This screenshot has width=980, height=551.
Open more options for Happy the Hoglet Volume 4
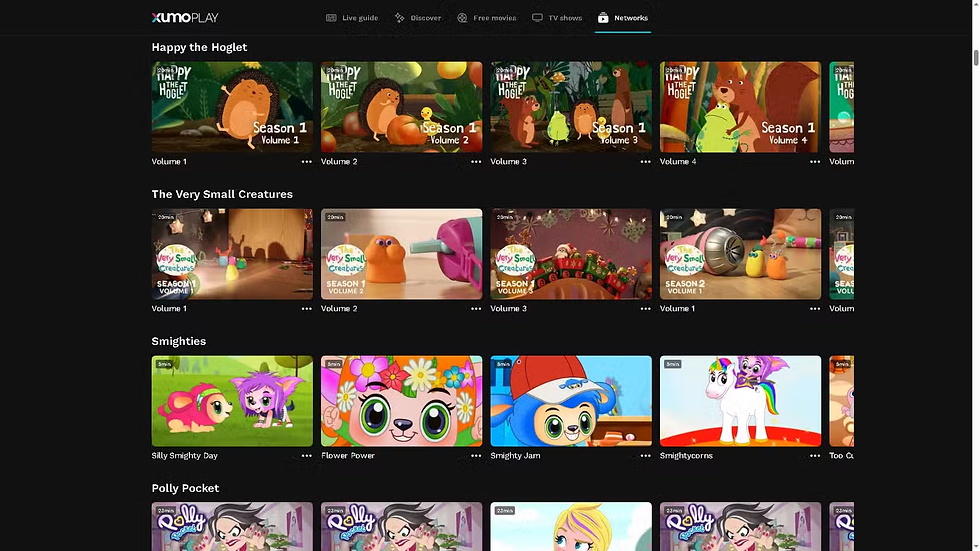click(814, 162)
